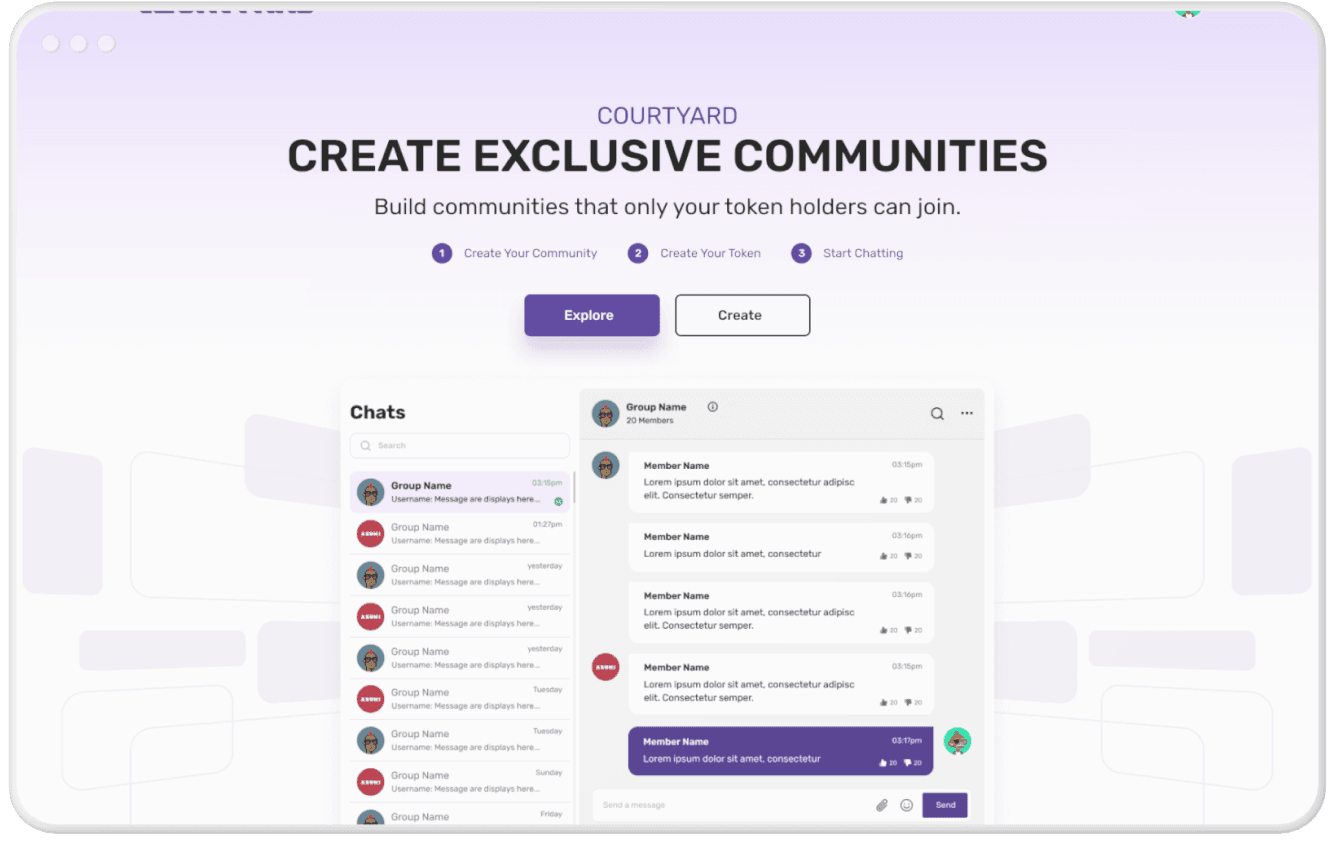Open search in the chat header
Image resolution: width=1335 pixels, height=852 pixels.
pos(937,414)
